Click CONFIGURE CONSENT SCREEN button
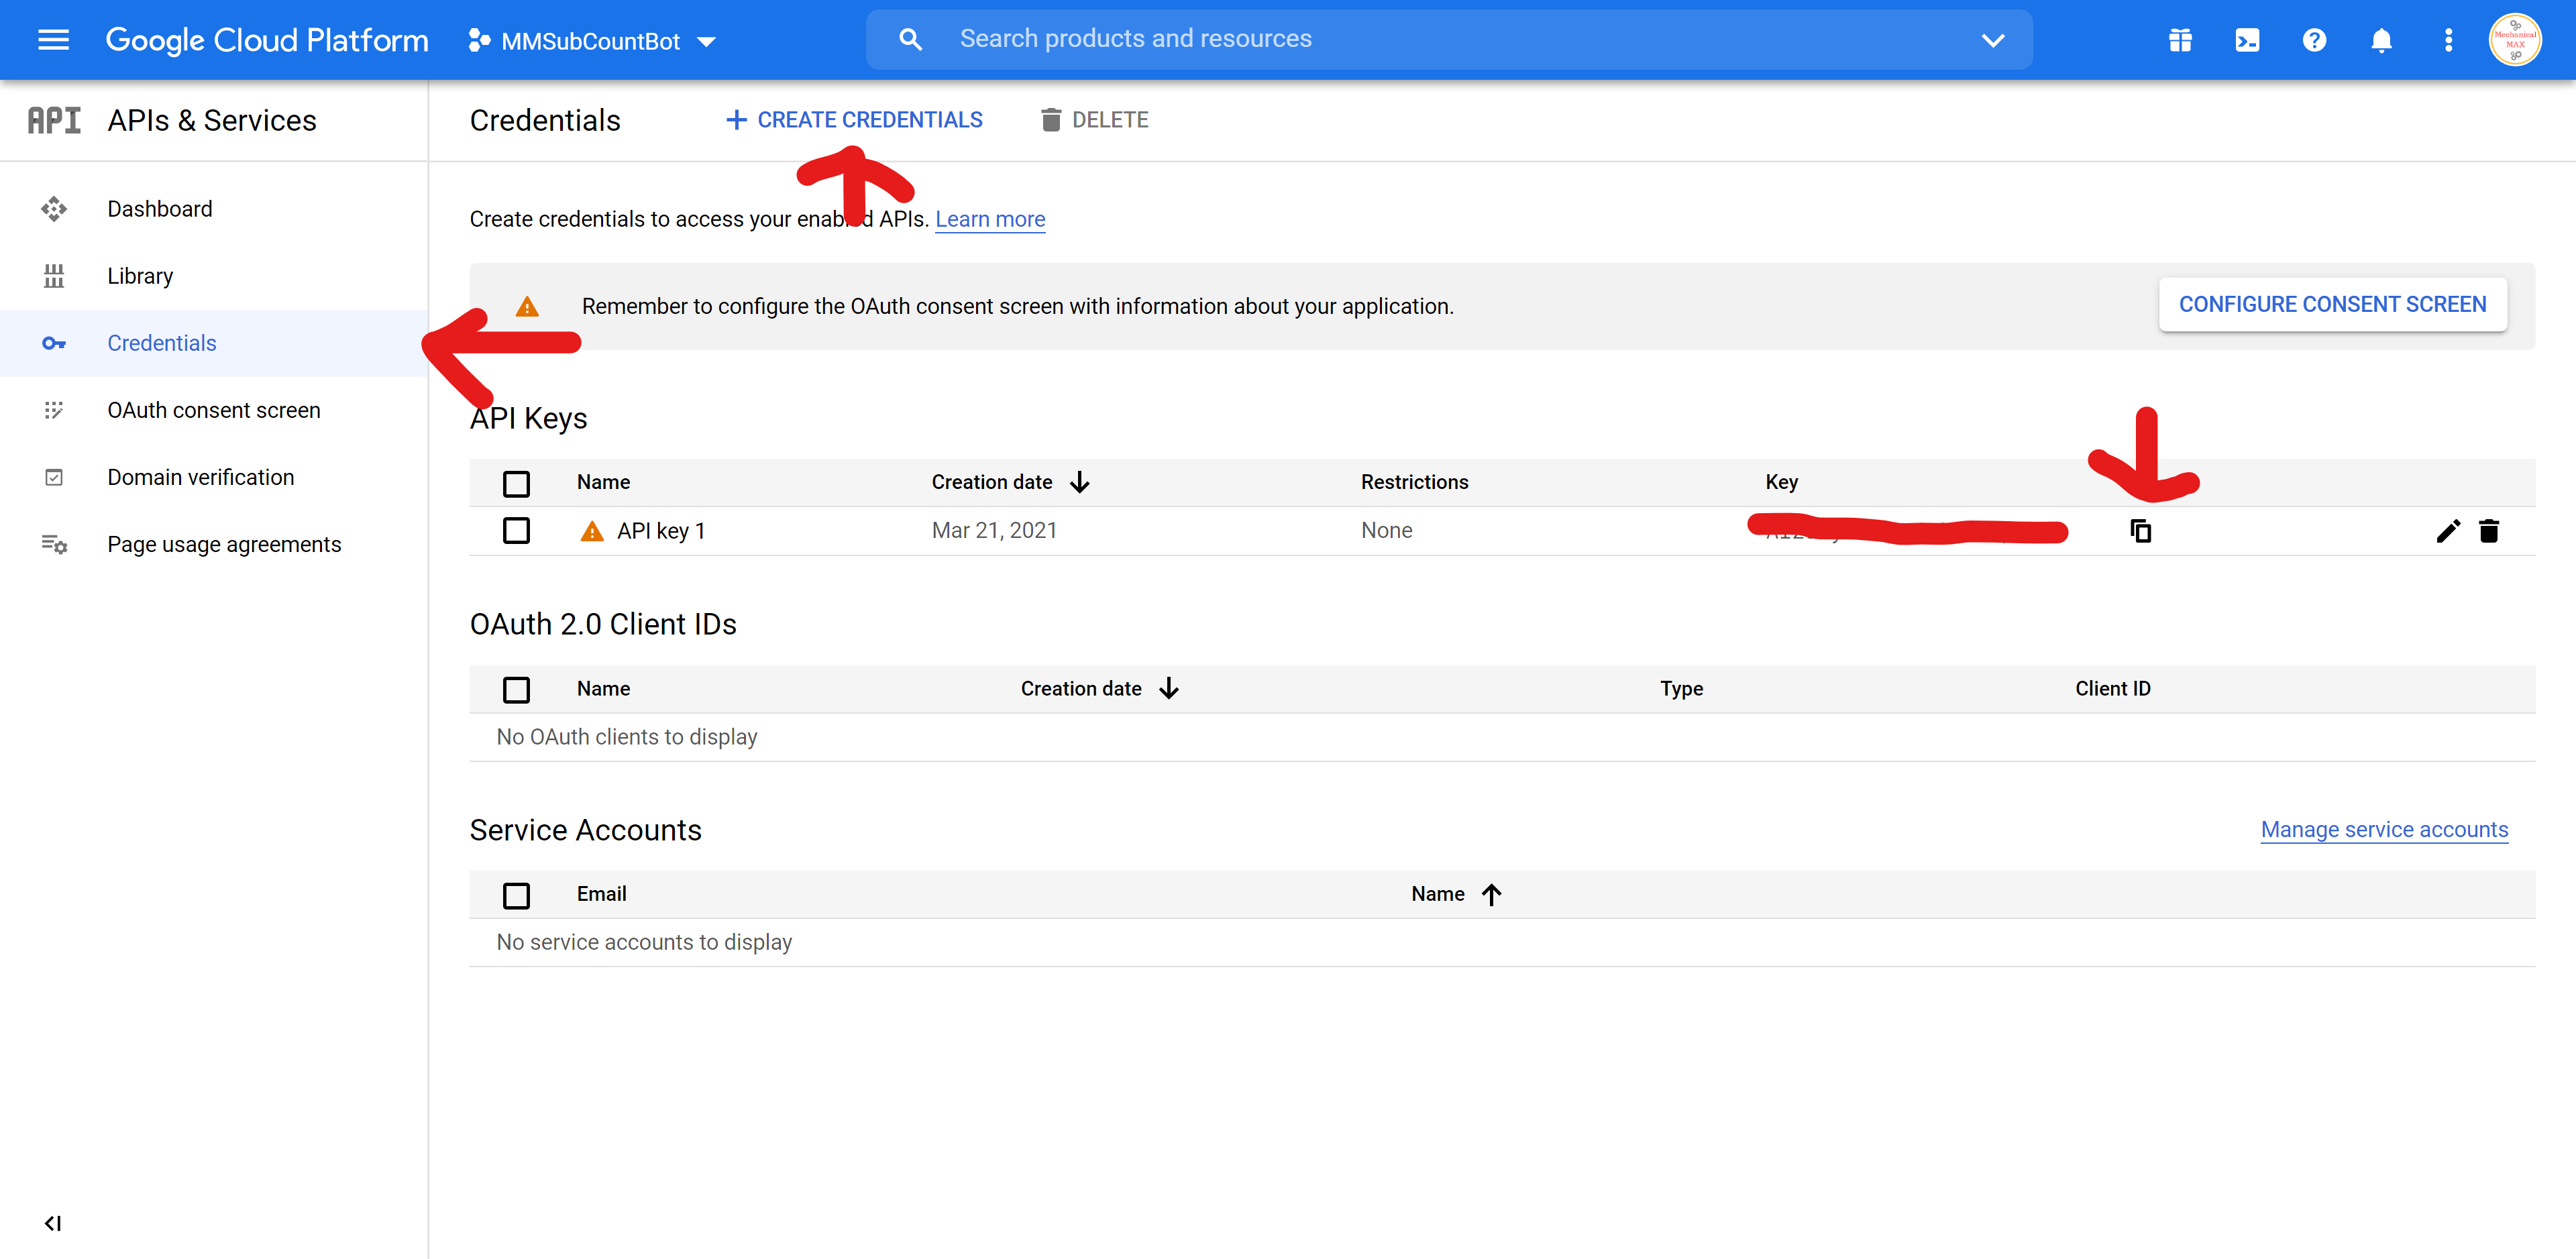 pyautogui.click(x=2332, y=304)
